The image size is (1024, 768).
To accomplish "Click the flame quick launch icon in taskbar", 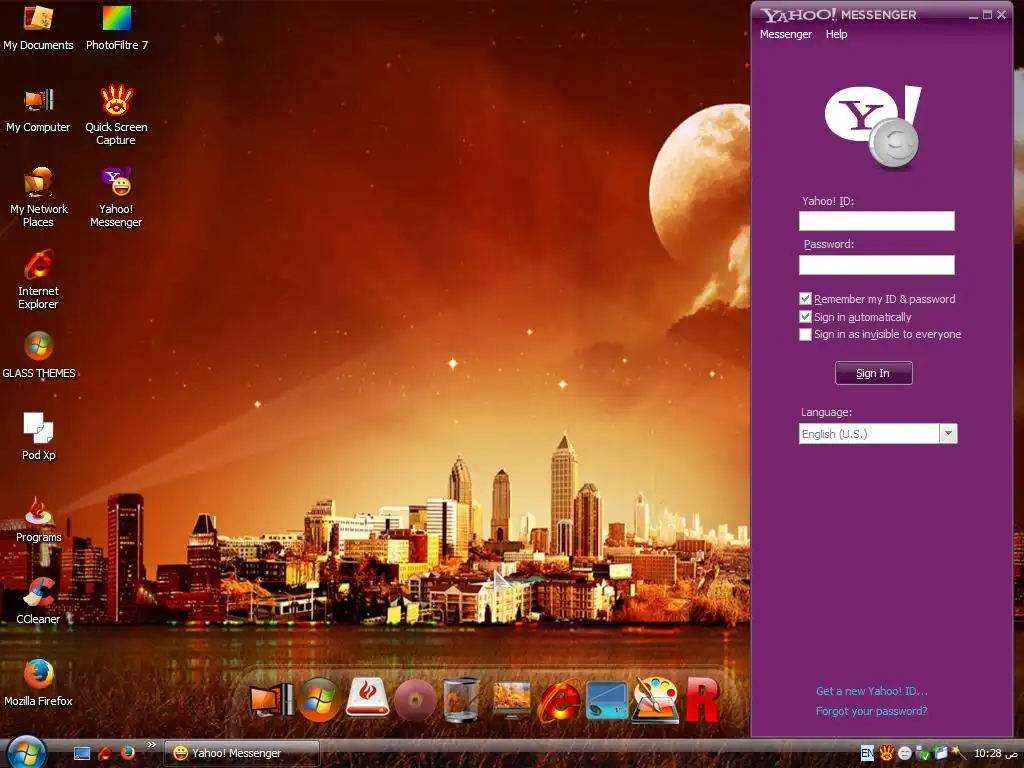I will pos(104,753).
